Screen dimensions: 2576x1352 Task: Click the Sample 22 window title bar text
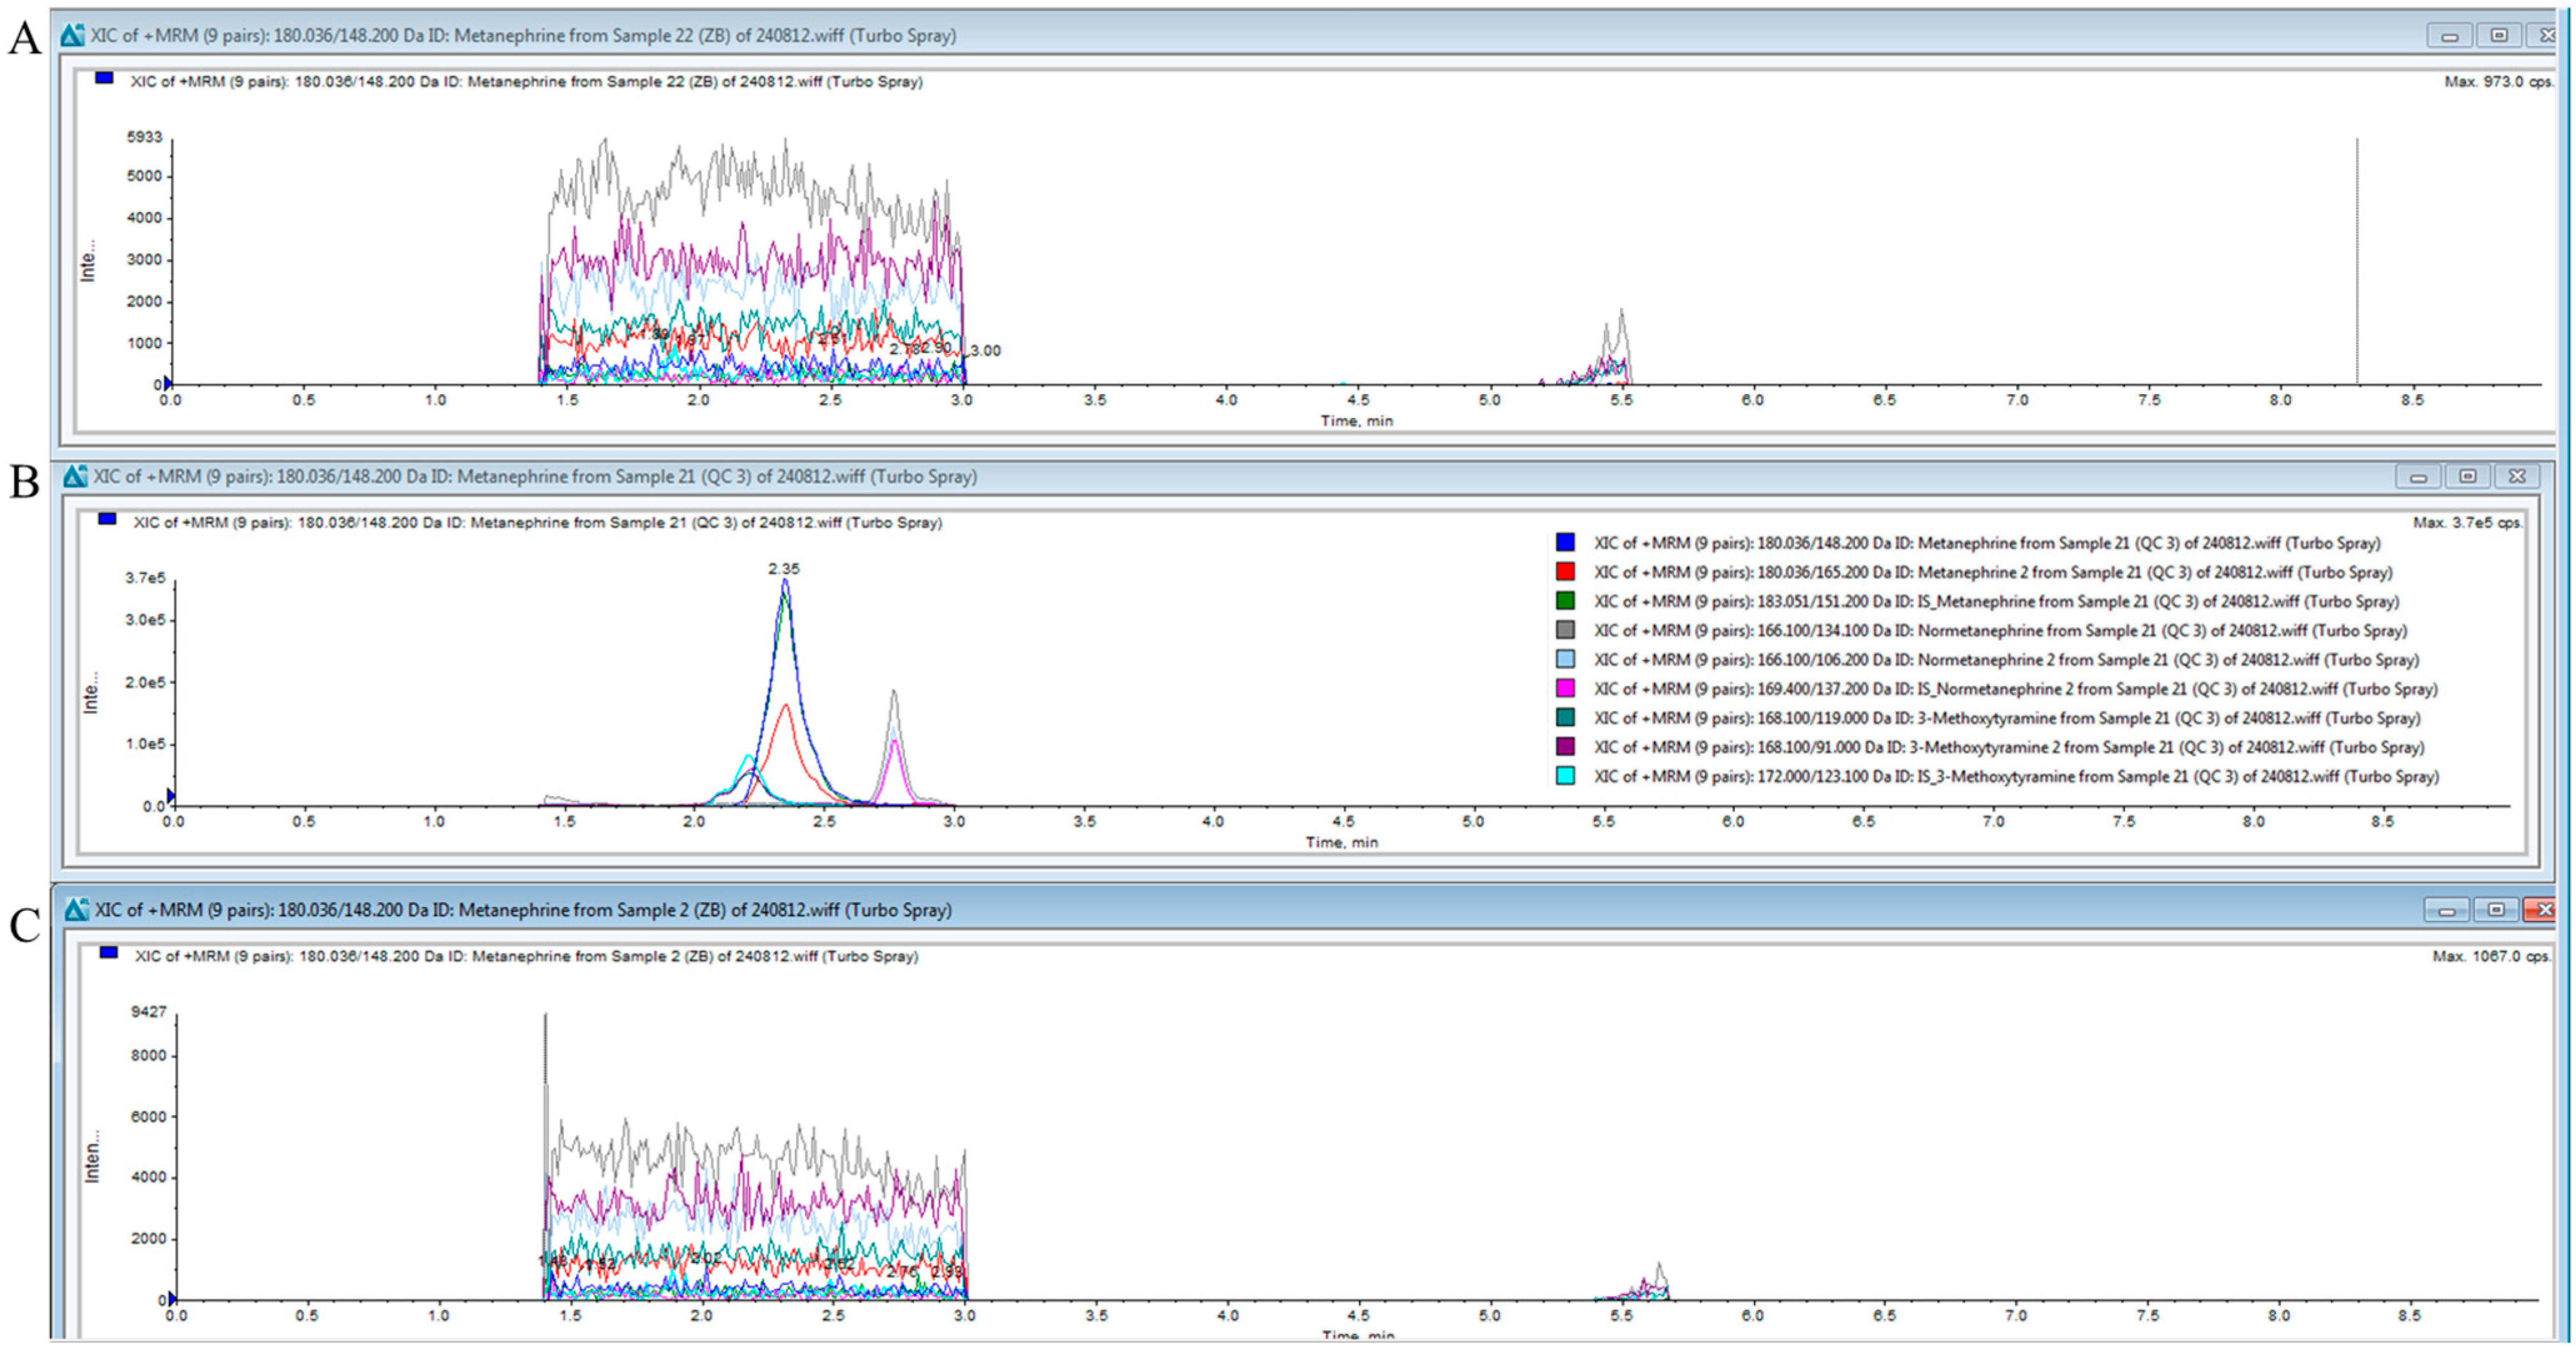(523, 36)
